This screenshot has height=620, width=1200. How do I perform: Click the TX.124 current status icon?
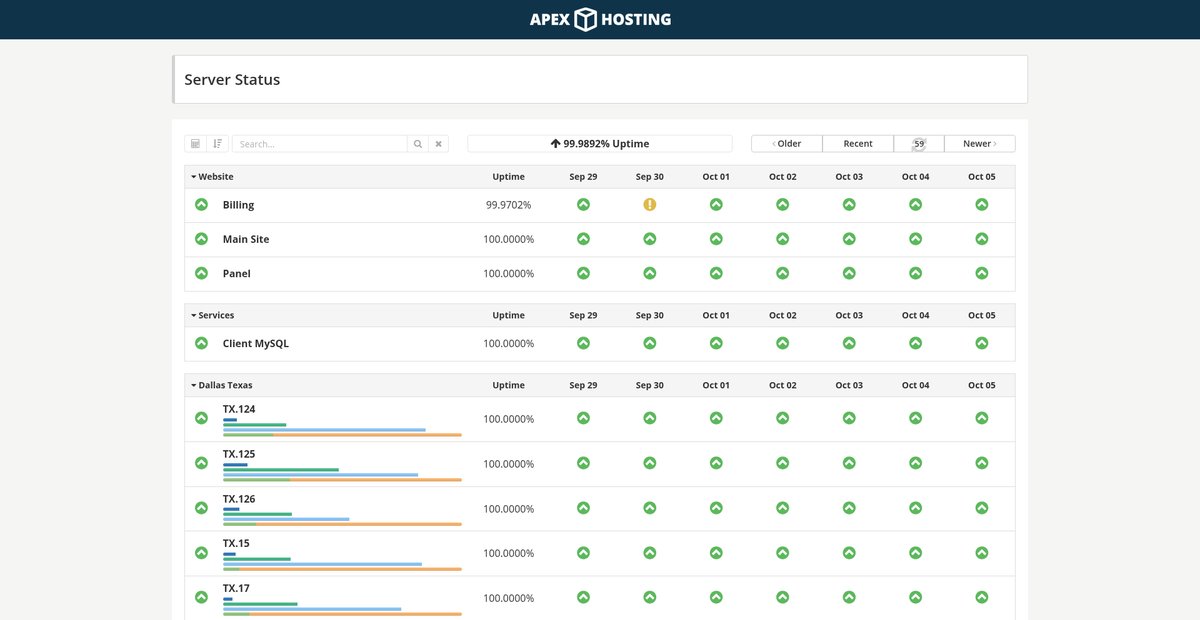tap(201, 418)
